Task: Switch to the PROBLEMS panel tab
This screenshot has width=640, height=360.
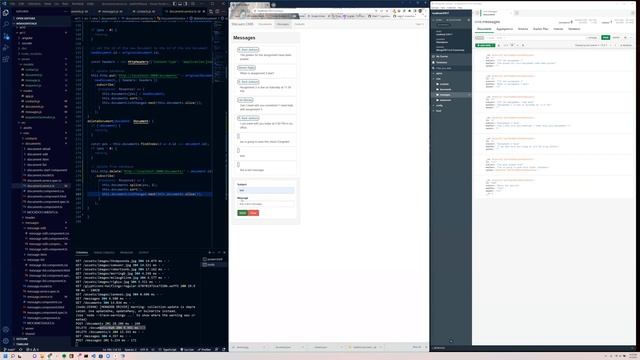Action: point(127,253)
